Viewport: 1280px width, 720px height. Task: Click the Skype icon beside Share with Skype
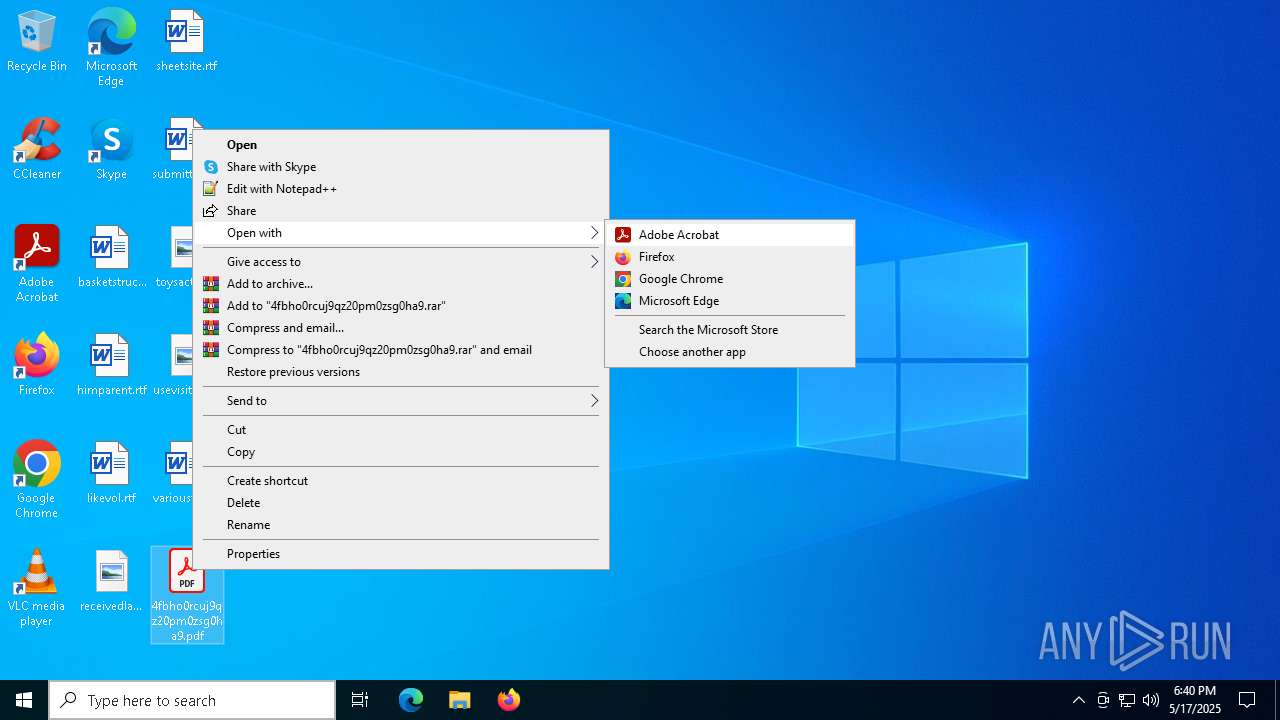pyautogui.click(x=210, y=167)
